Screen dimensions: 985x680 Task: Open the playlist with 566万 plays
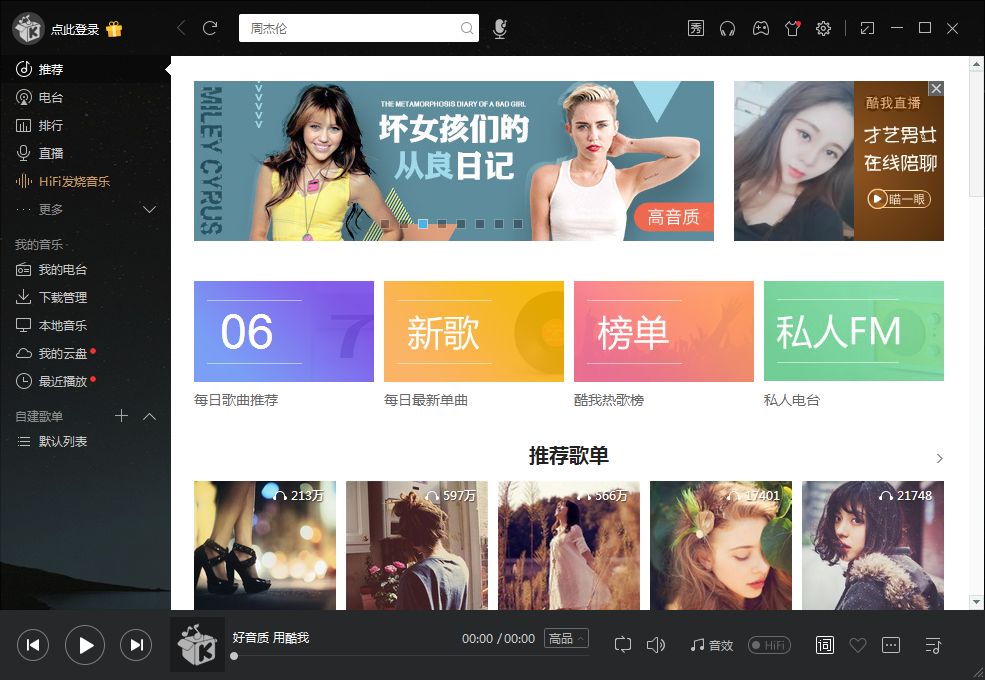(569, 546)
